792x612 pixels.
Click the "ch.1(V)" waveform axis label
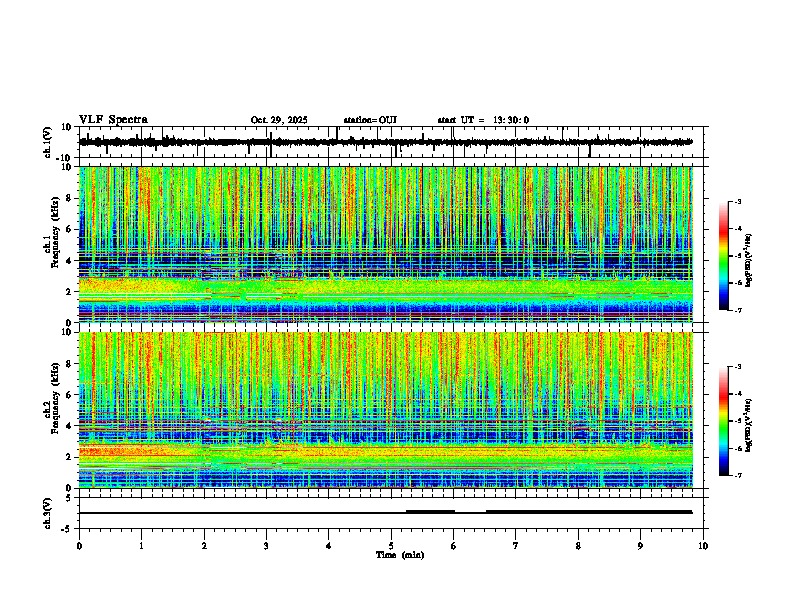(x=48, y=142)
